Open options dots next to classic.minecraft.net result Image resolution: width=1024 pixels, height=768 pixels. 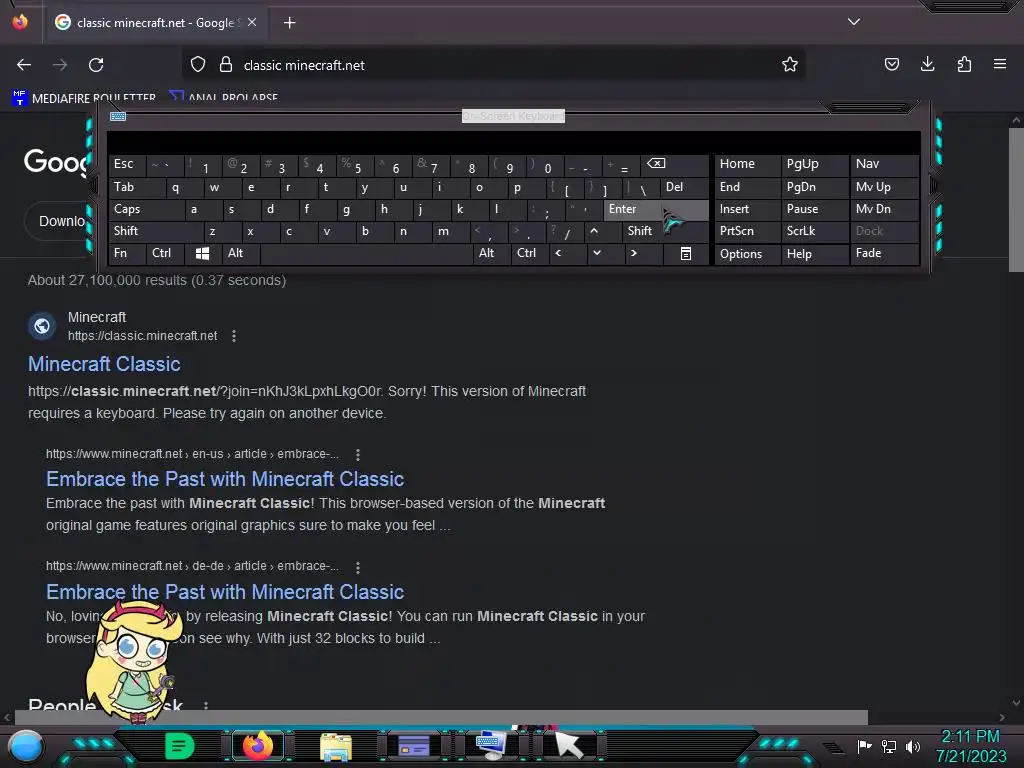(x=234, y=336)
